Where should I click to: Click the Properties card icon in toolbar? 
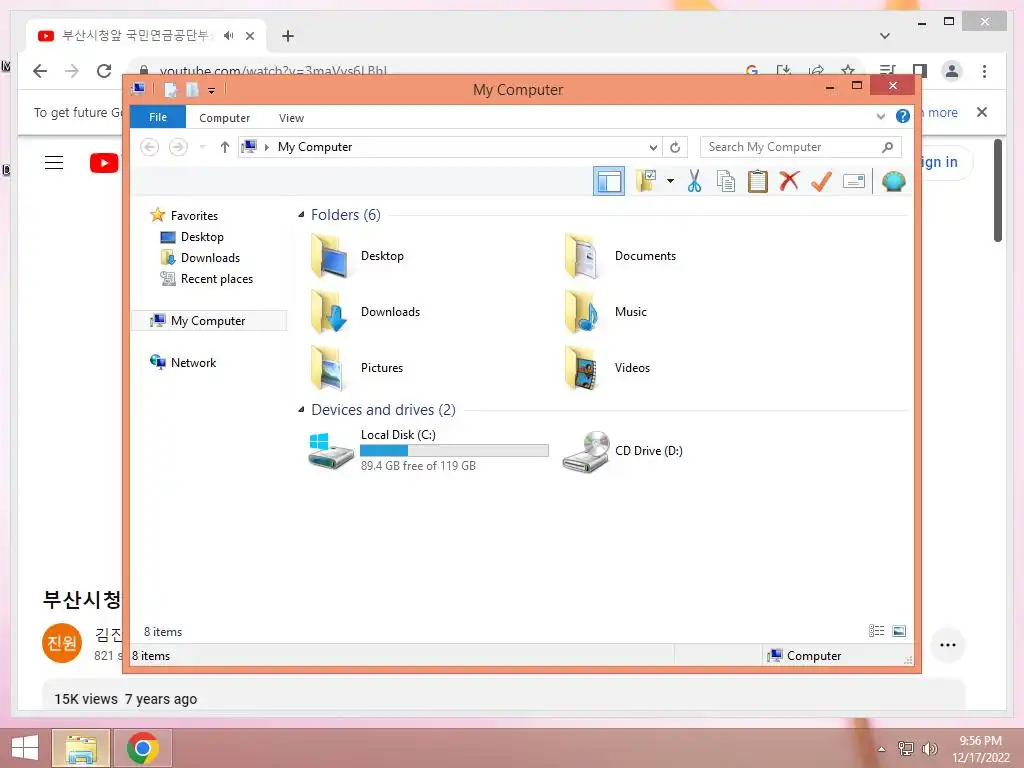[854, 181]
